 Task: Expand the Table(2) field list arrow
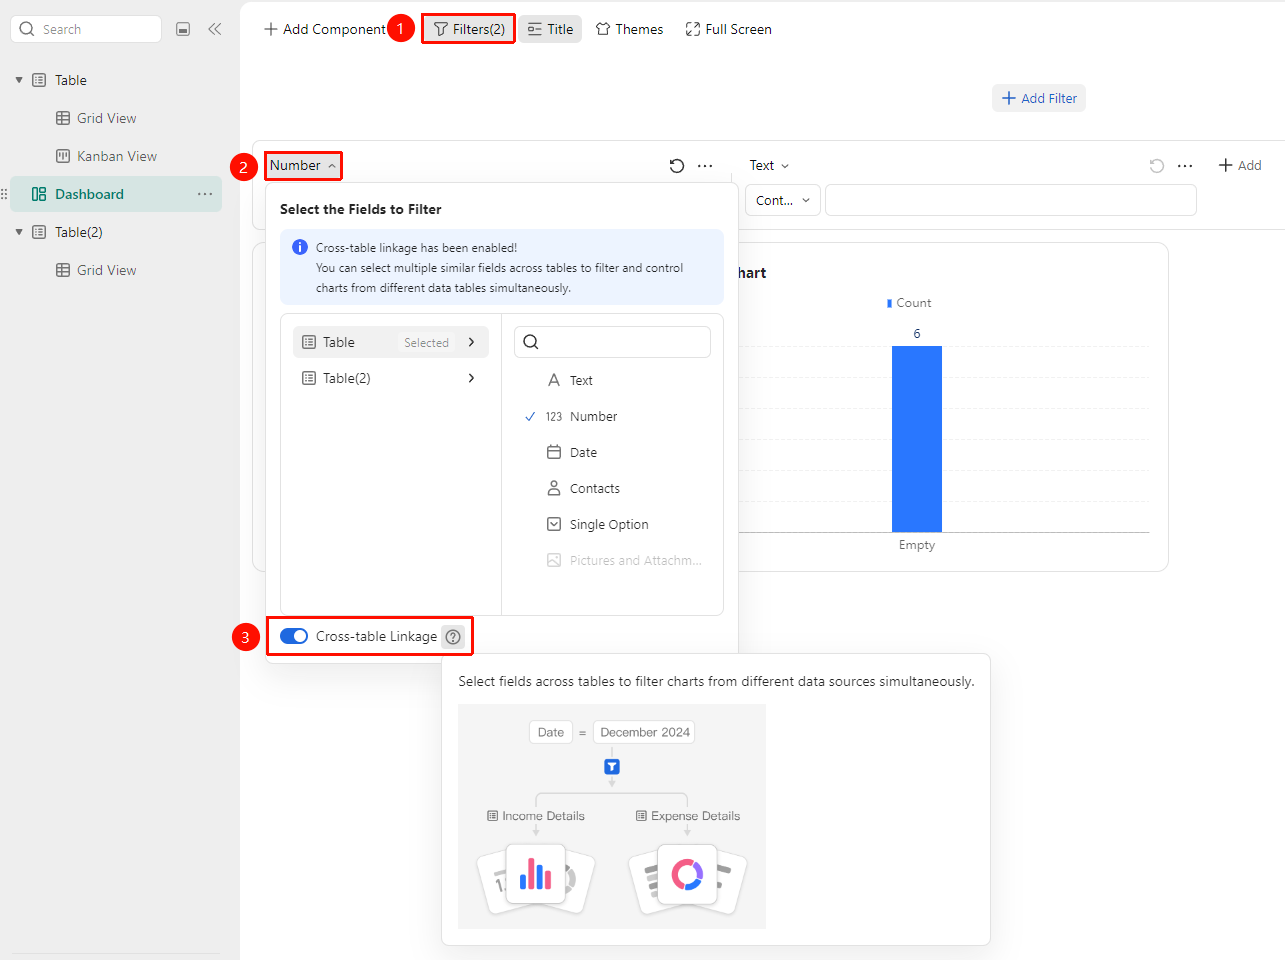[471, 378]
